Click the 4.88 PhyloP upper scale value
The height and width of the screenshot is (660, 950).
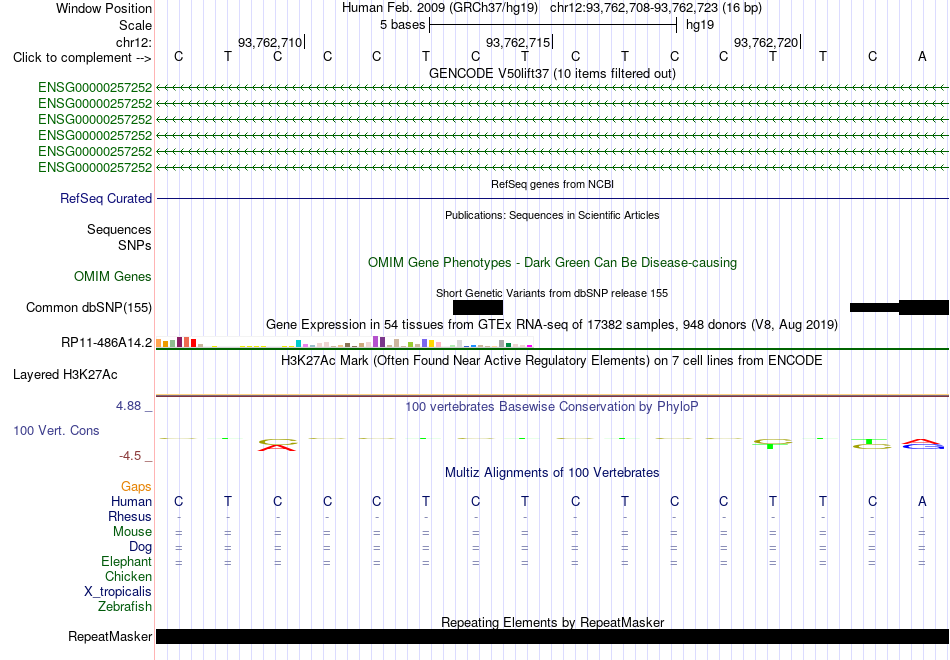128,406
